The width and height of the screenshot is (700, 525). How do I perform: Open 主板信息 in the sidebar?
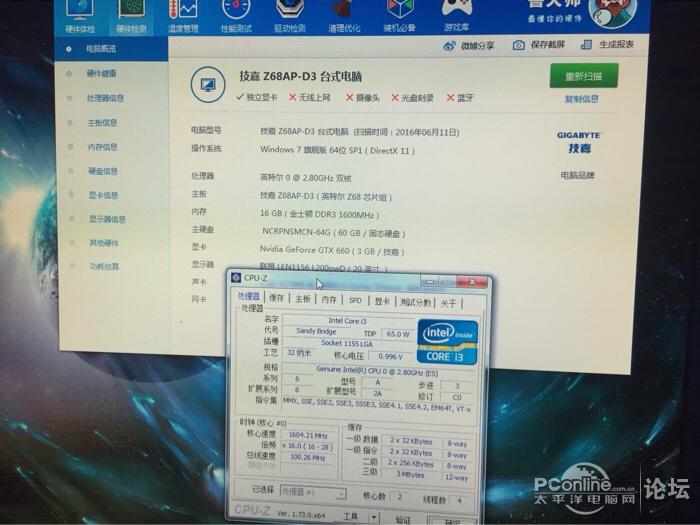pyautogui.click(x=102, y=123)
